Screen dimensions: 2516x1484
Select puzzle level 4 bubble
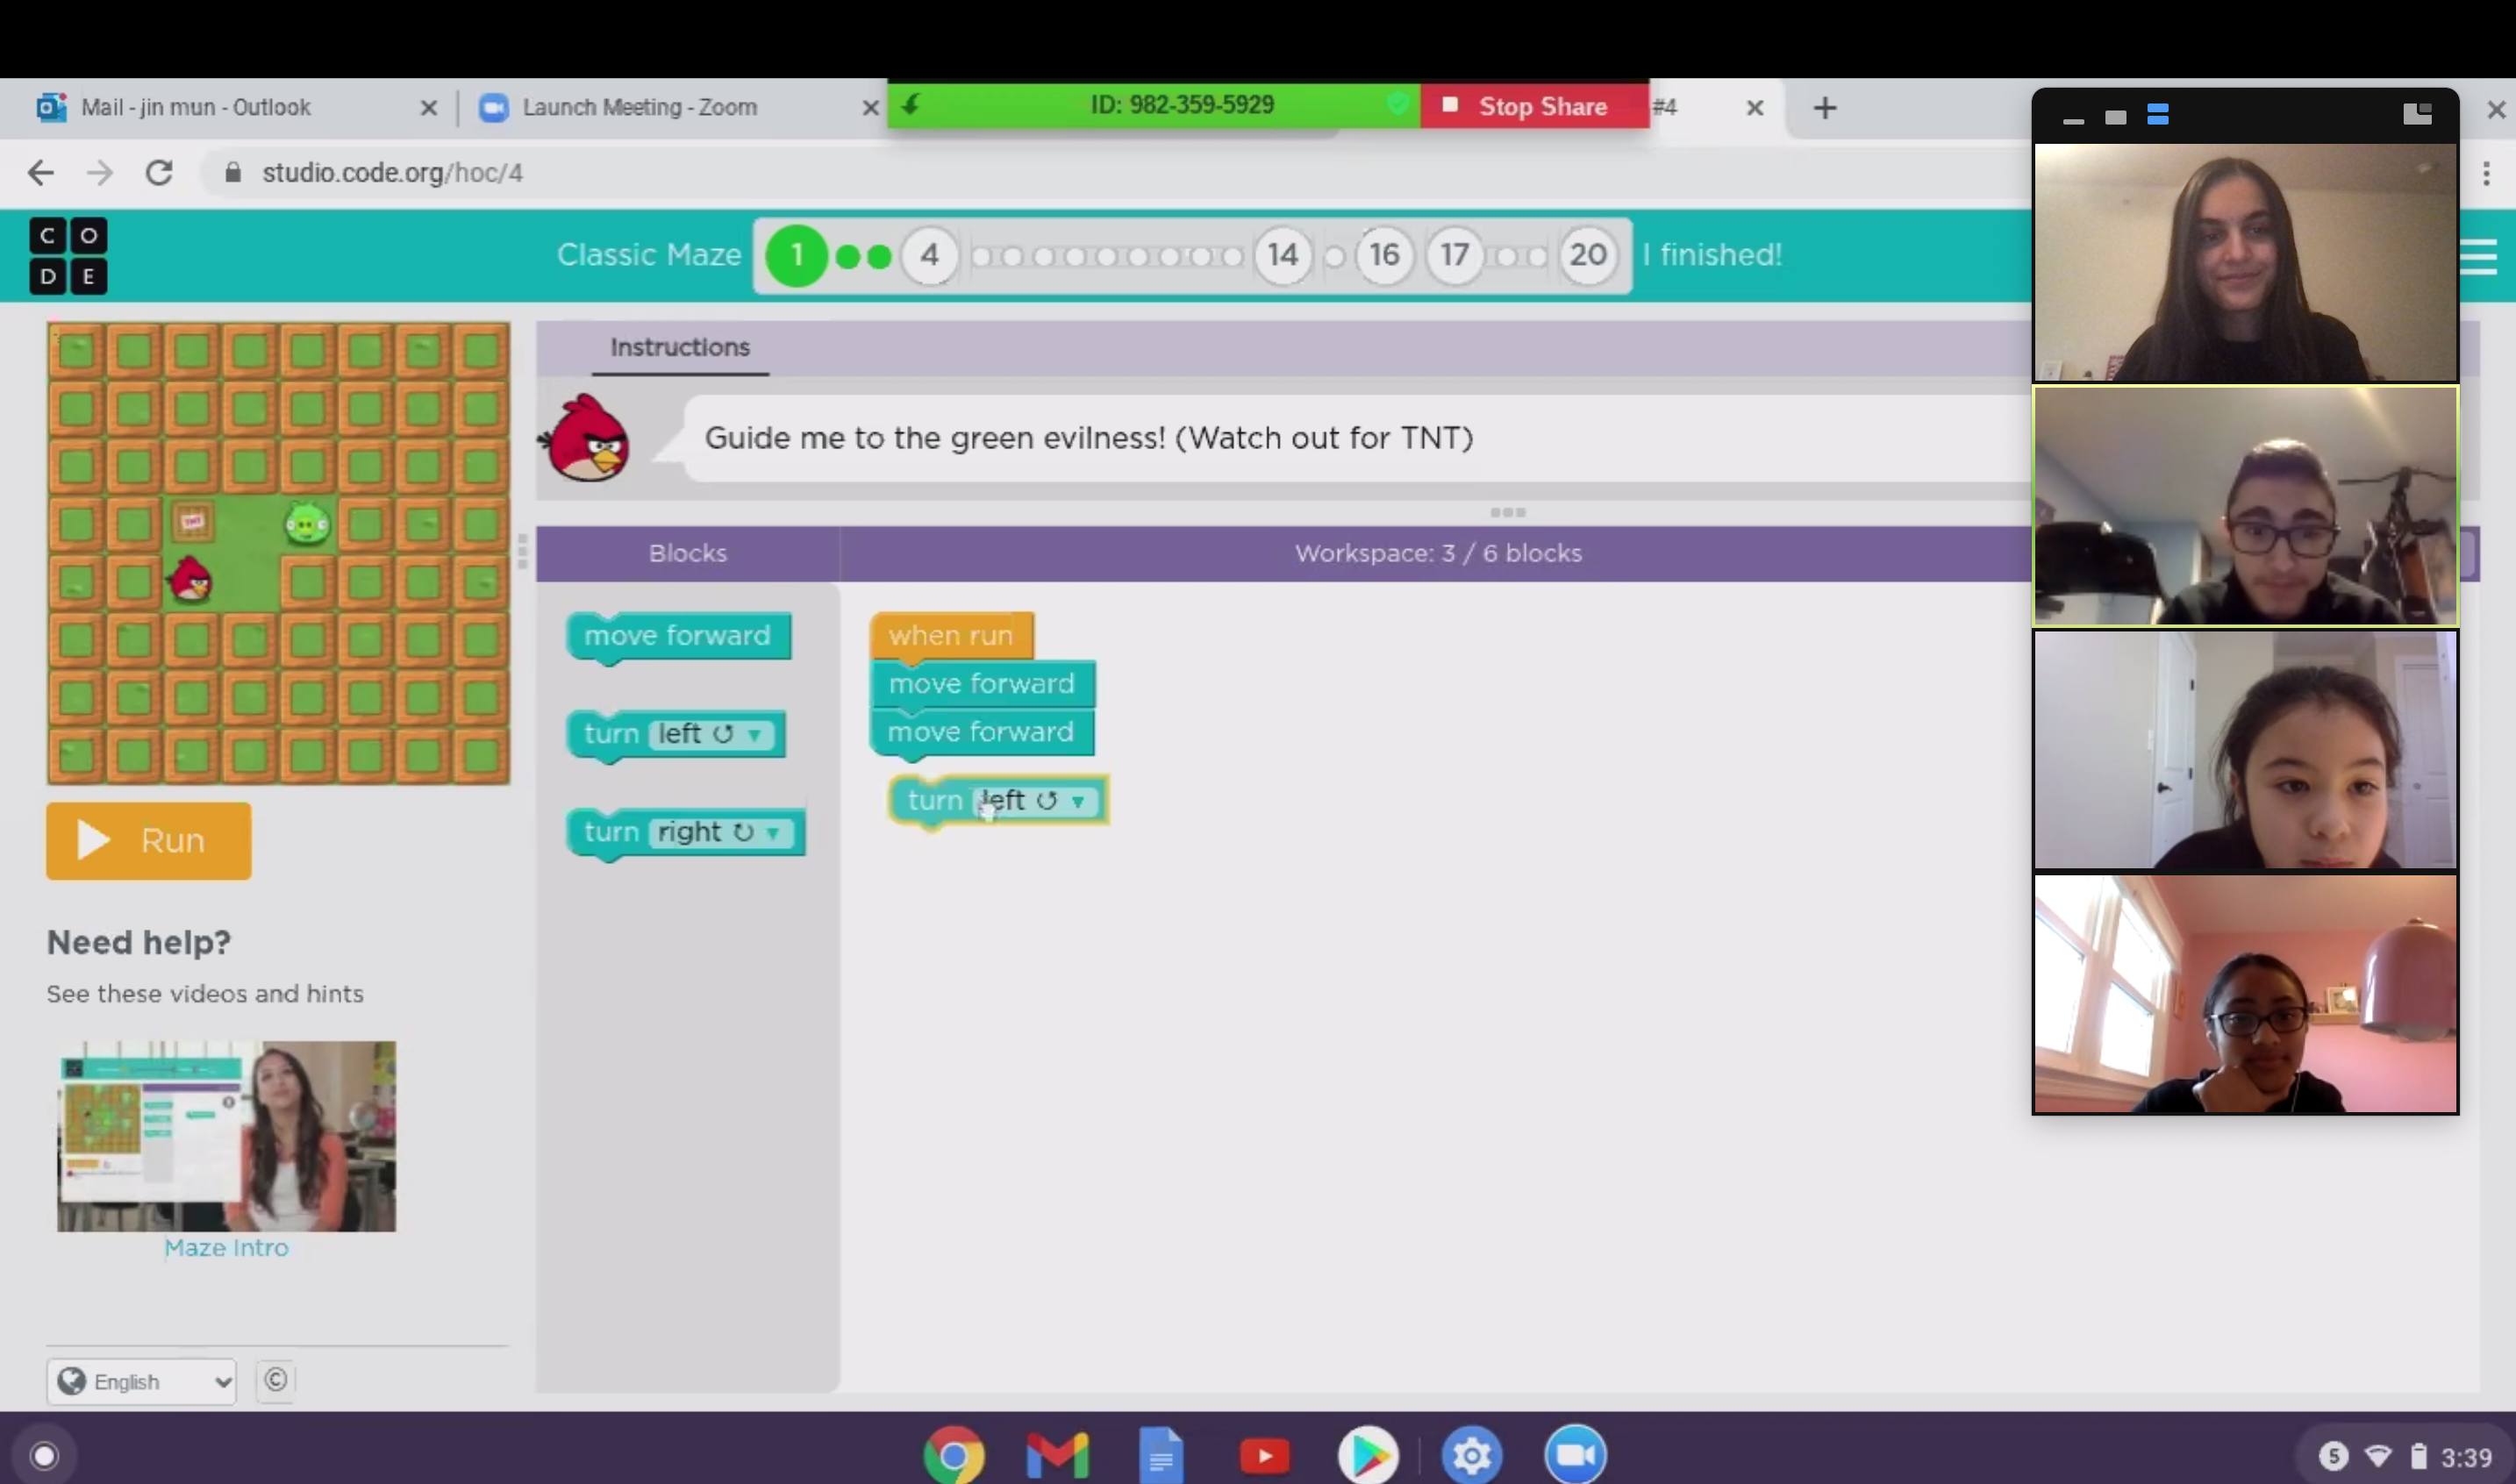pos(929,256)
